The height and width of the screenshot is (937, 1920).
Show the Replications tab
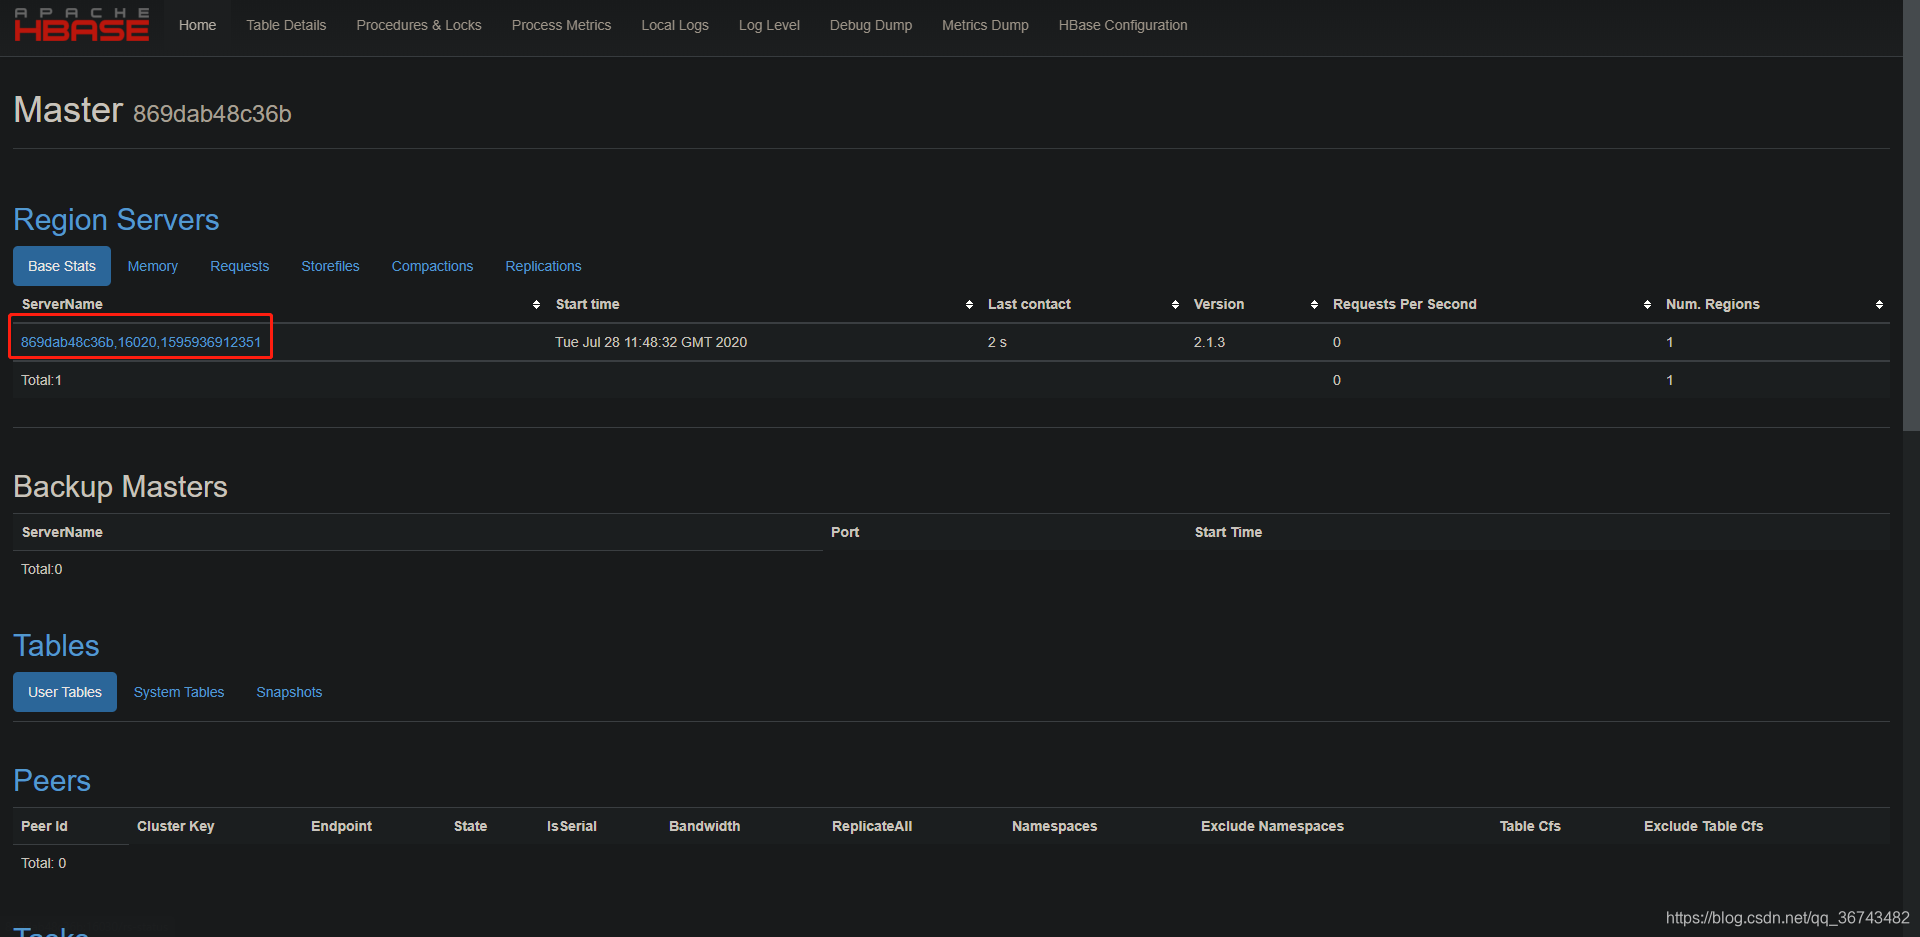pyautogui.click(x=543, y=266)
